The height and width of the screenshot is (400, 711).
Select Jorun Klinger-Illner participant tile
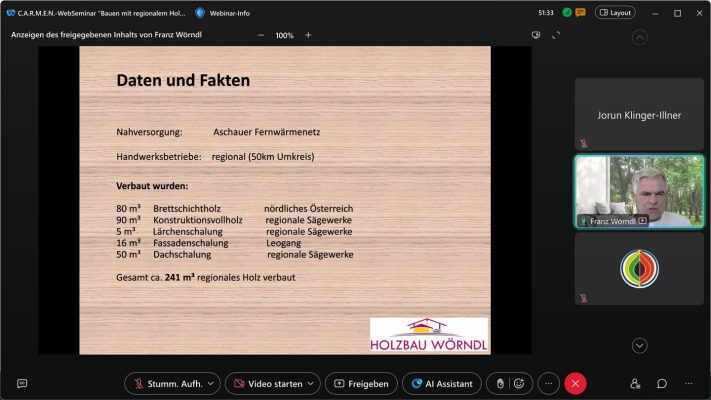[639, 114]
